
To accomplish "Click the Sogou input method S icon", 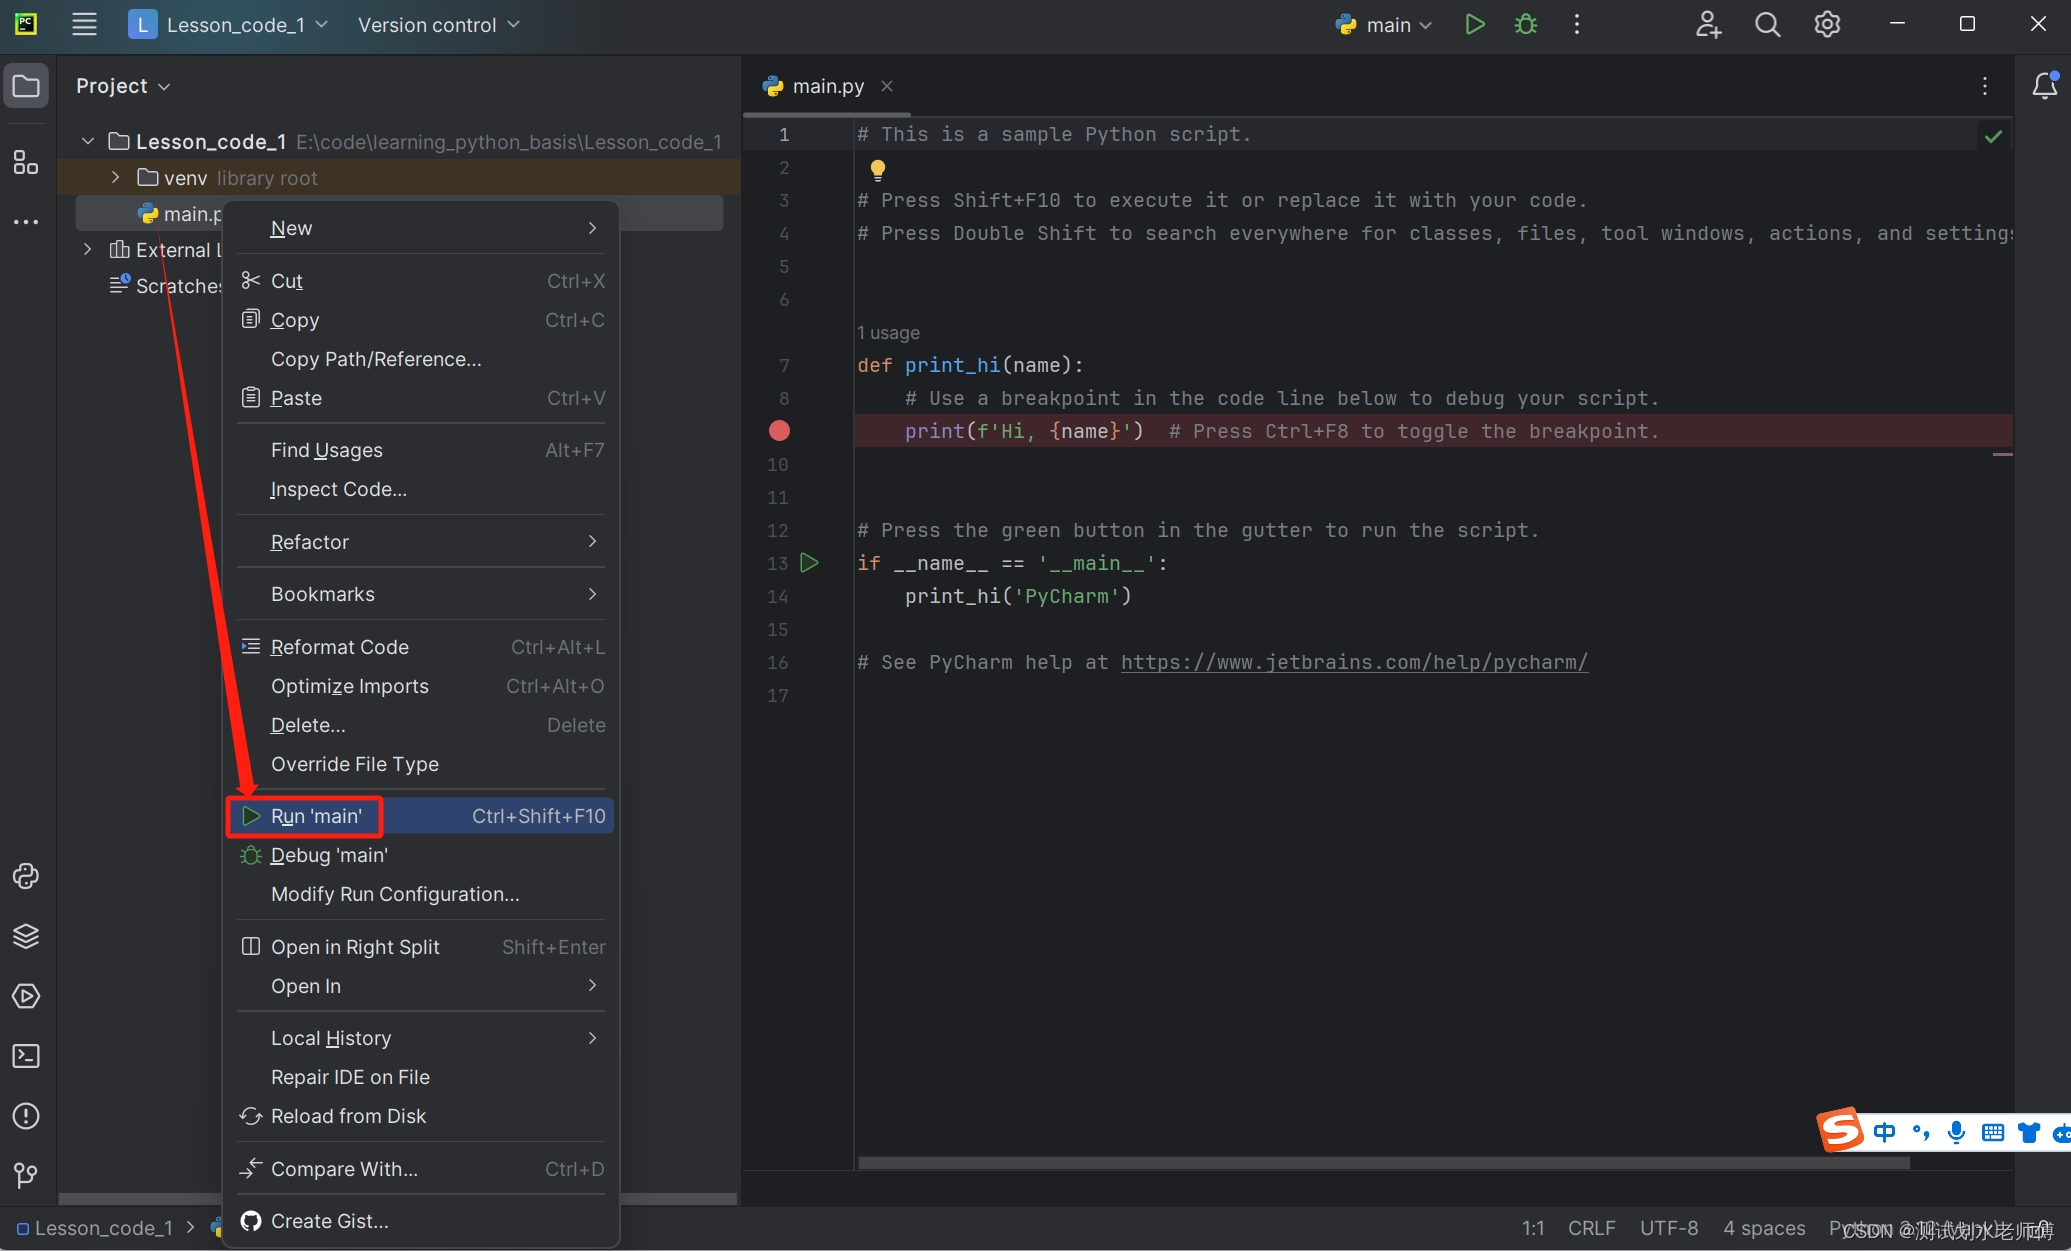I will [1841, 1131].
